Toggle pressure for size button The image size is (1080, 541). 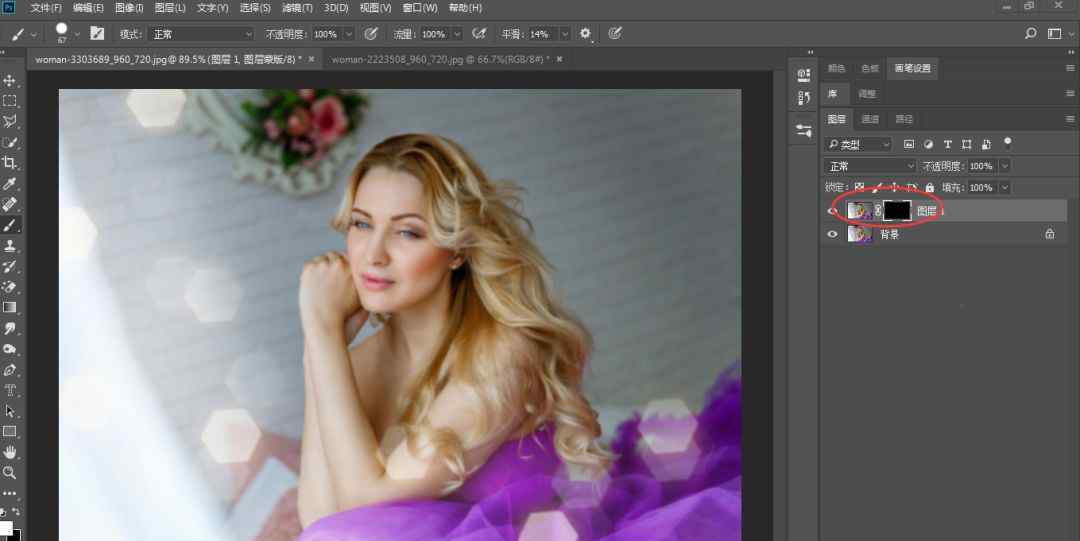(615, 33)
